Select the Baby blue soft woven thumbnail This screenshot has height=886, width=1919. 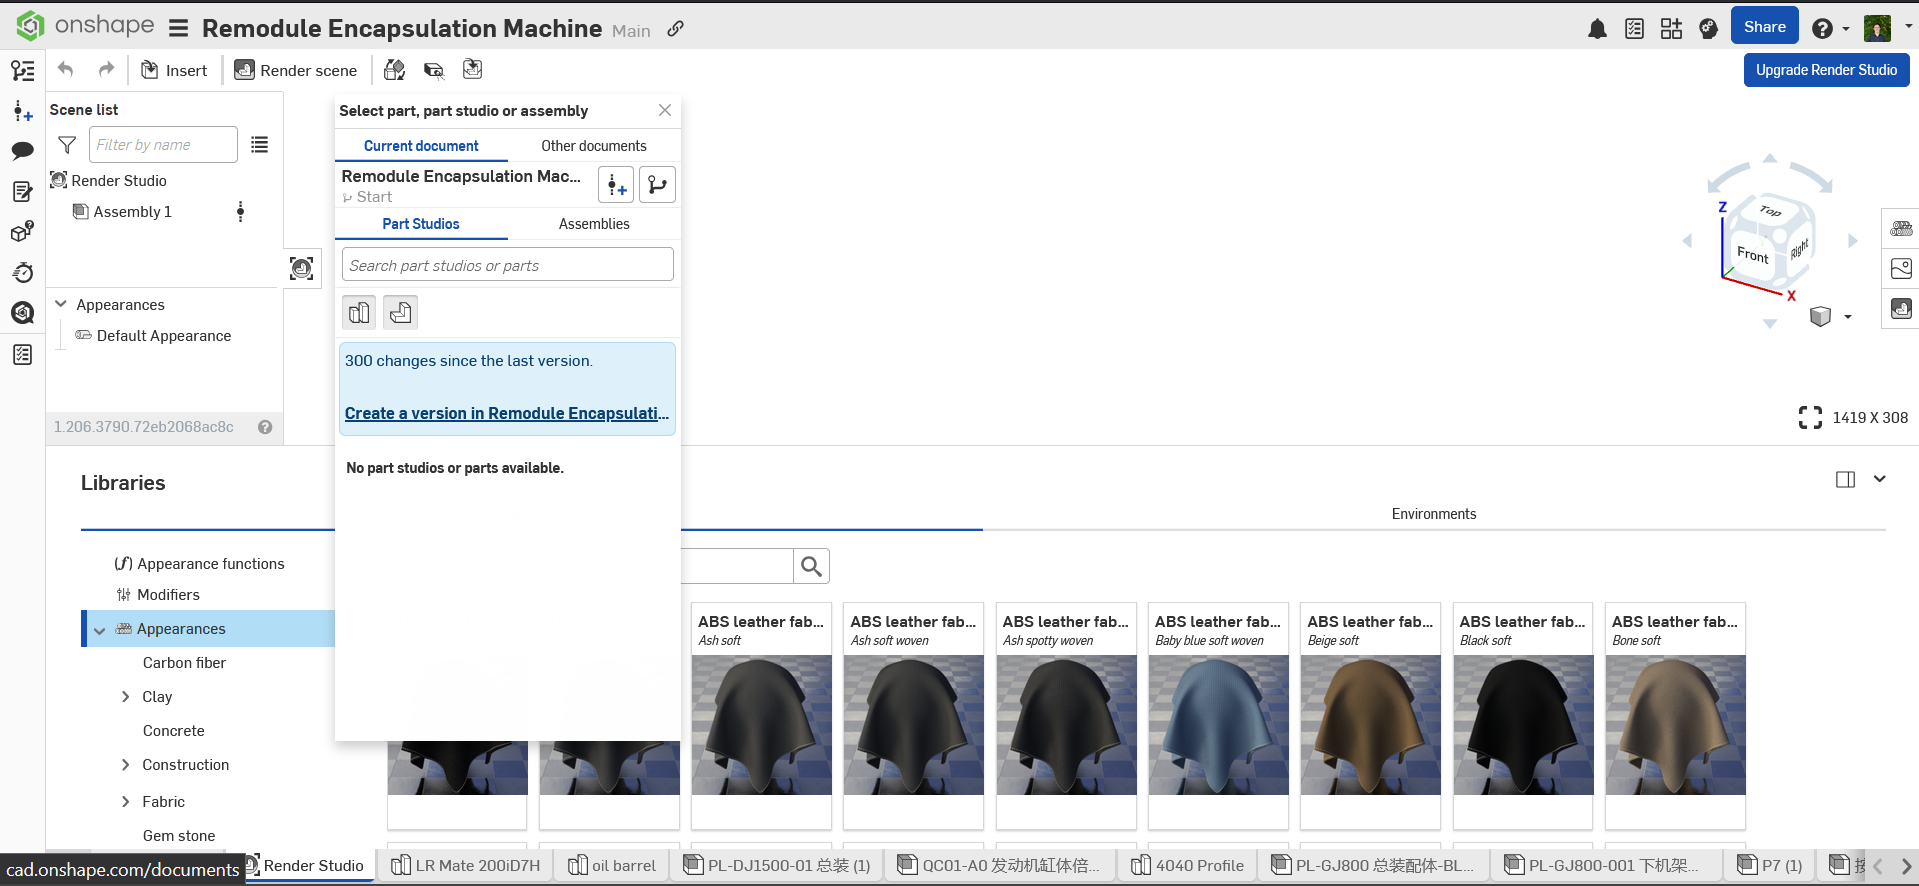click(1218, 725)
